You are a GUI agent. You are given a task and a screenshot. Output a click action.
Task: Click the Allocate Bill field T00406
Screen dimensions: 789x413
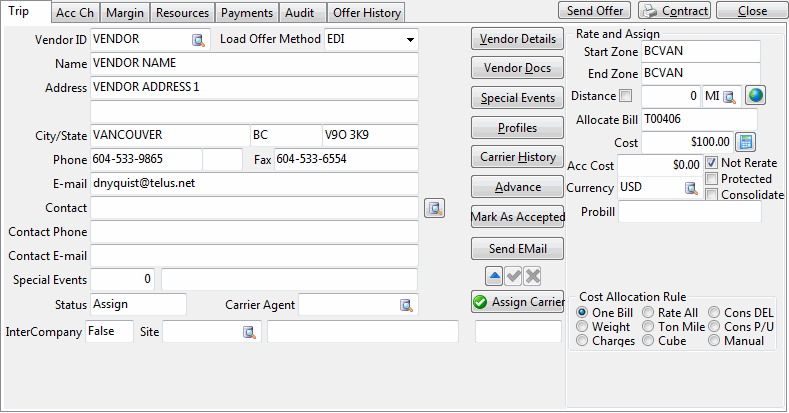click(699, 119)
